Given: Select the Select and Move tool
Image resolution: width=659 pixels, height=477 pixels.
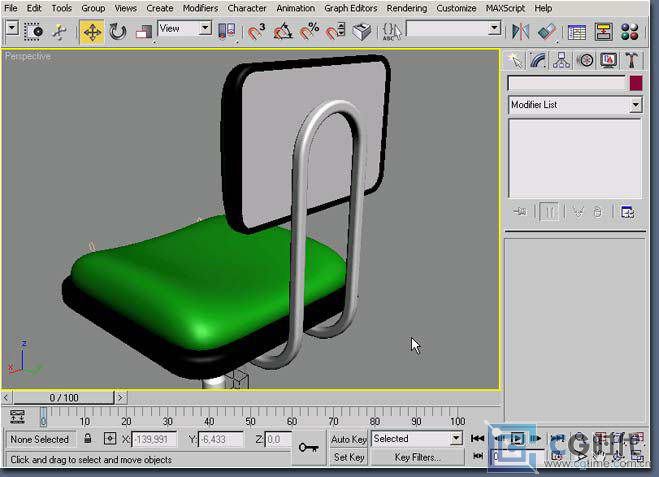Looking at the screenshot, I should pyautogui.click(x=92, y=32).
